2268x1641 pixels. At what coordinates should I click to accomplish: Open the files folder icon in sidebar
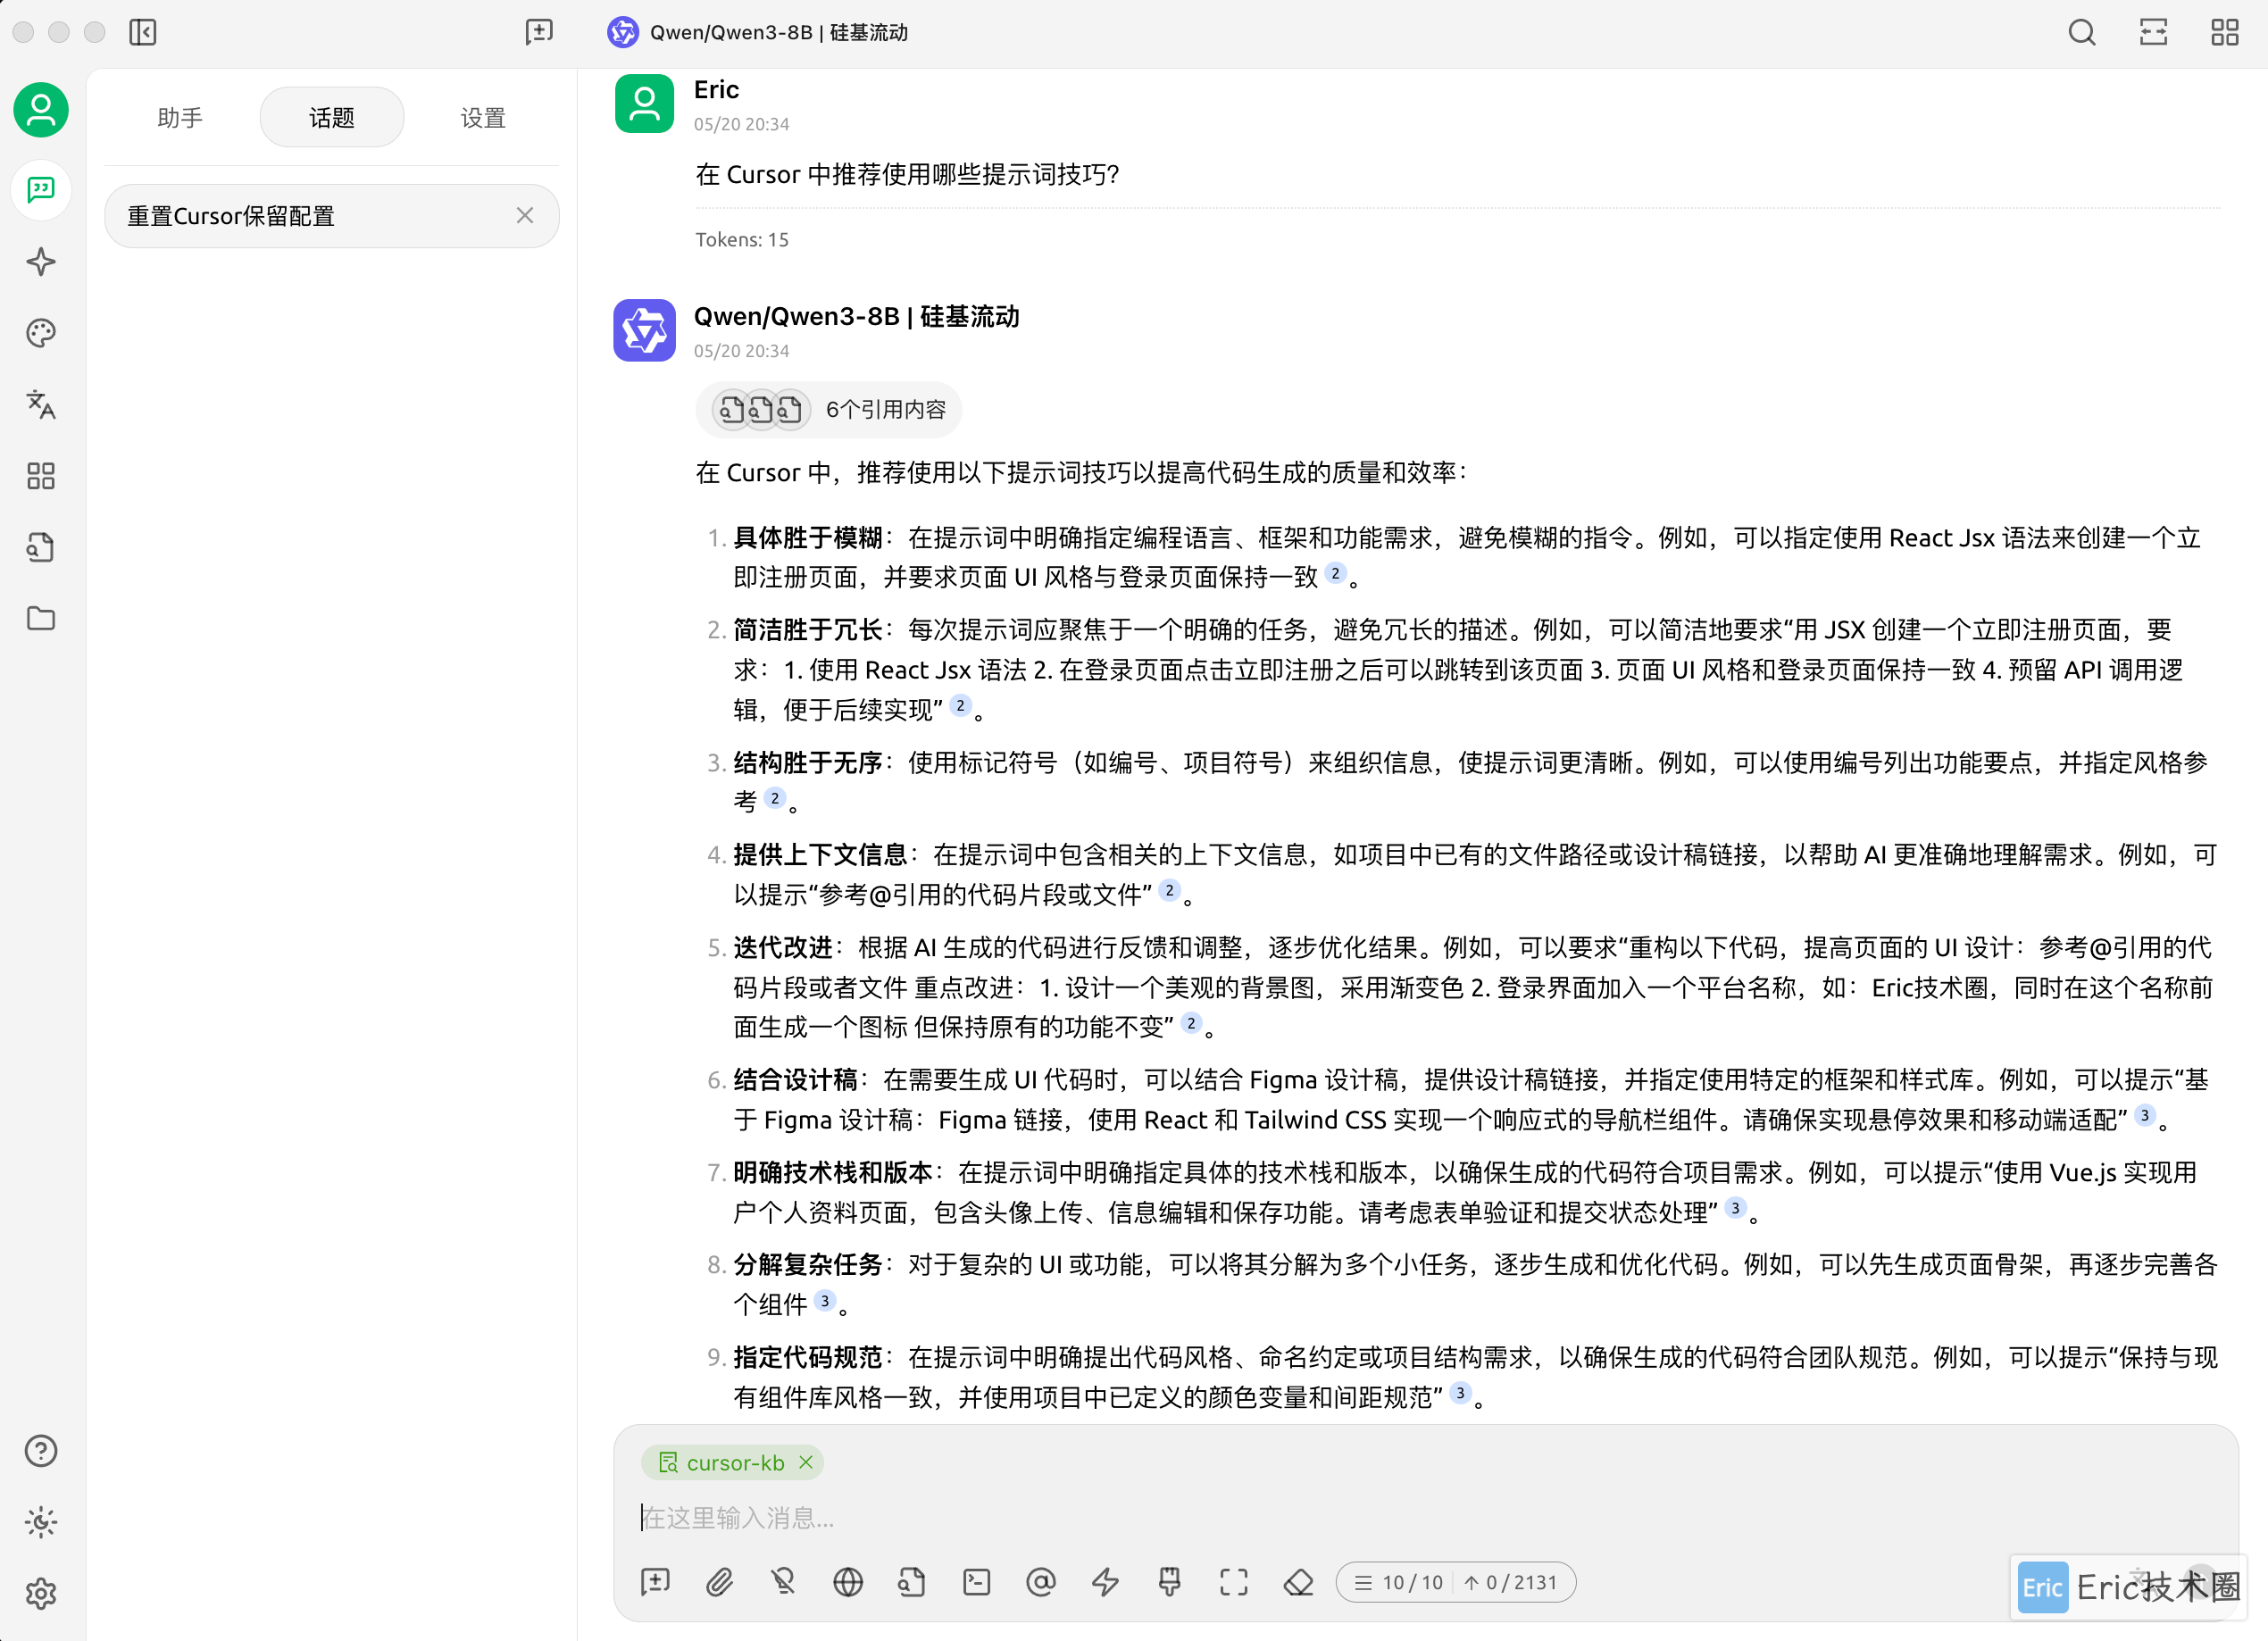[x=41, y=619]
